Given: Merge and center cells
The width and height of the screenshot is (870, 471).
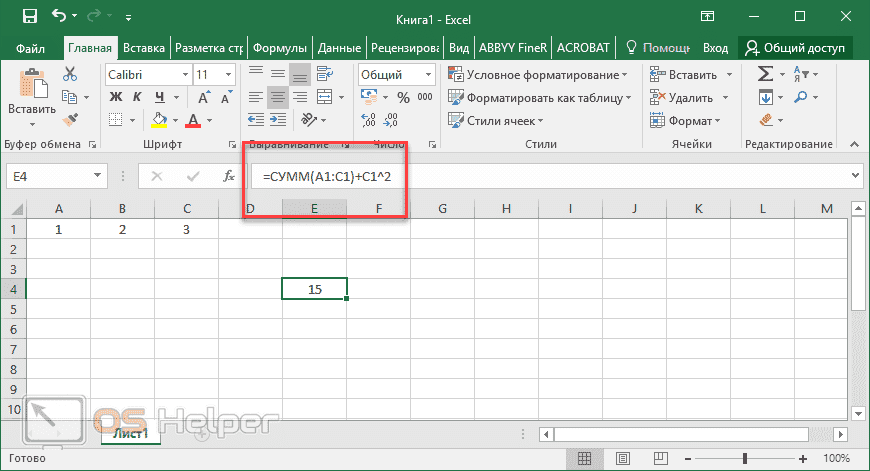Looking at the screenshot, I should (x=325, y=98).
